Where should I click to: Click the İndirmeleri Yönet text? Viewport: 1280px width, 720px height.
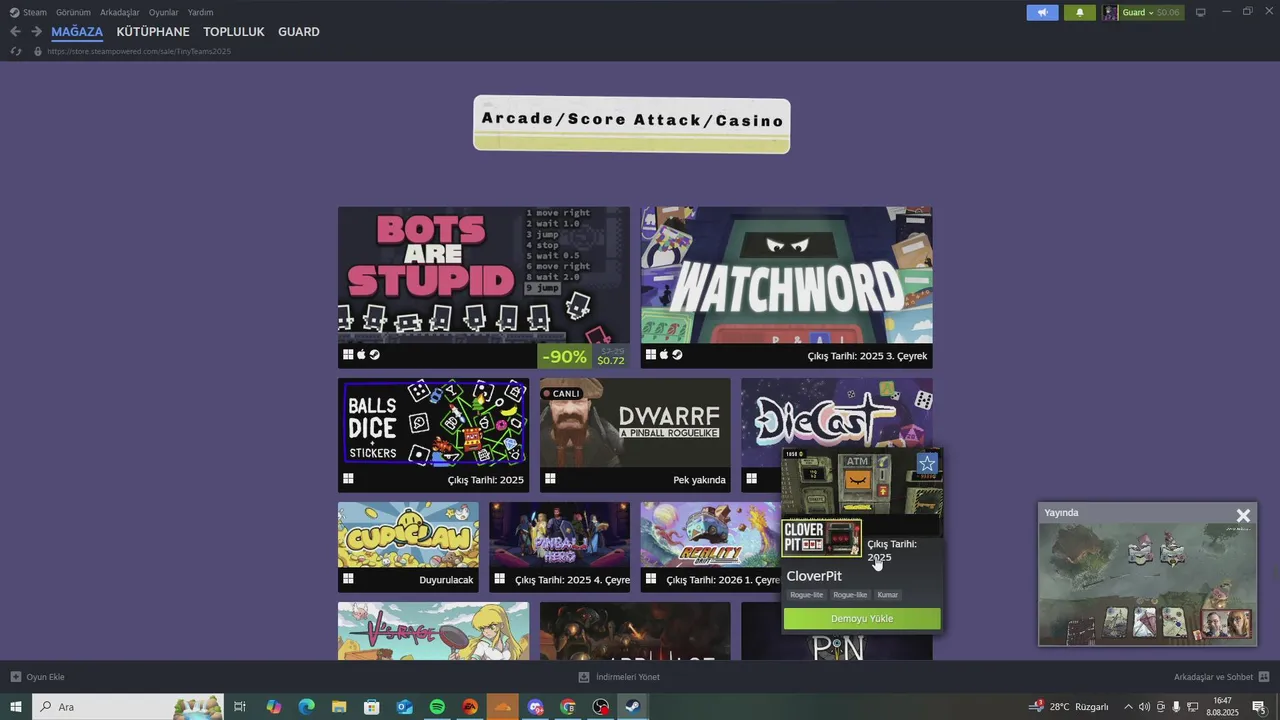click(x=628, y=677)
